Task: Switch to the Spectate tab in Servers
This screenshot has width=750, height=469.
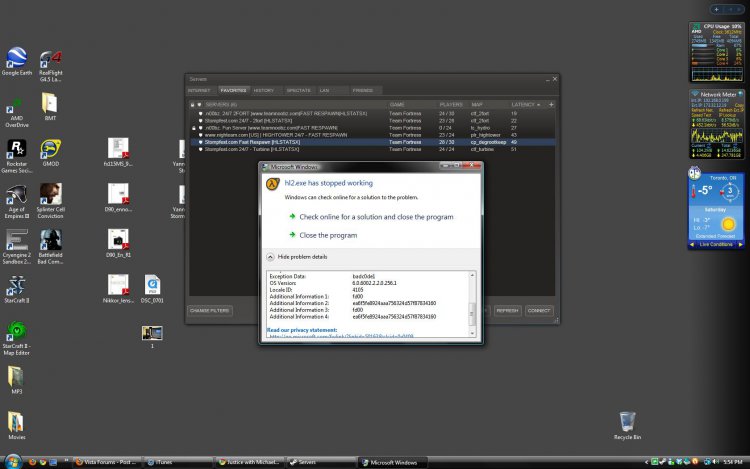Action: pyautogui.click(x=298, y=90)
